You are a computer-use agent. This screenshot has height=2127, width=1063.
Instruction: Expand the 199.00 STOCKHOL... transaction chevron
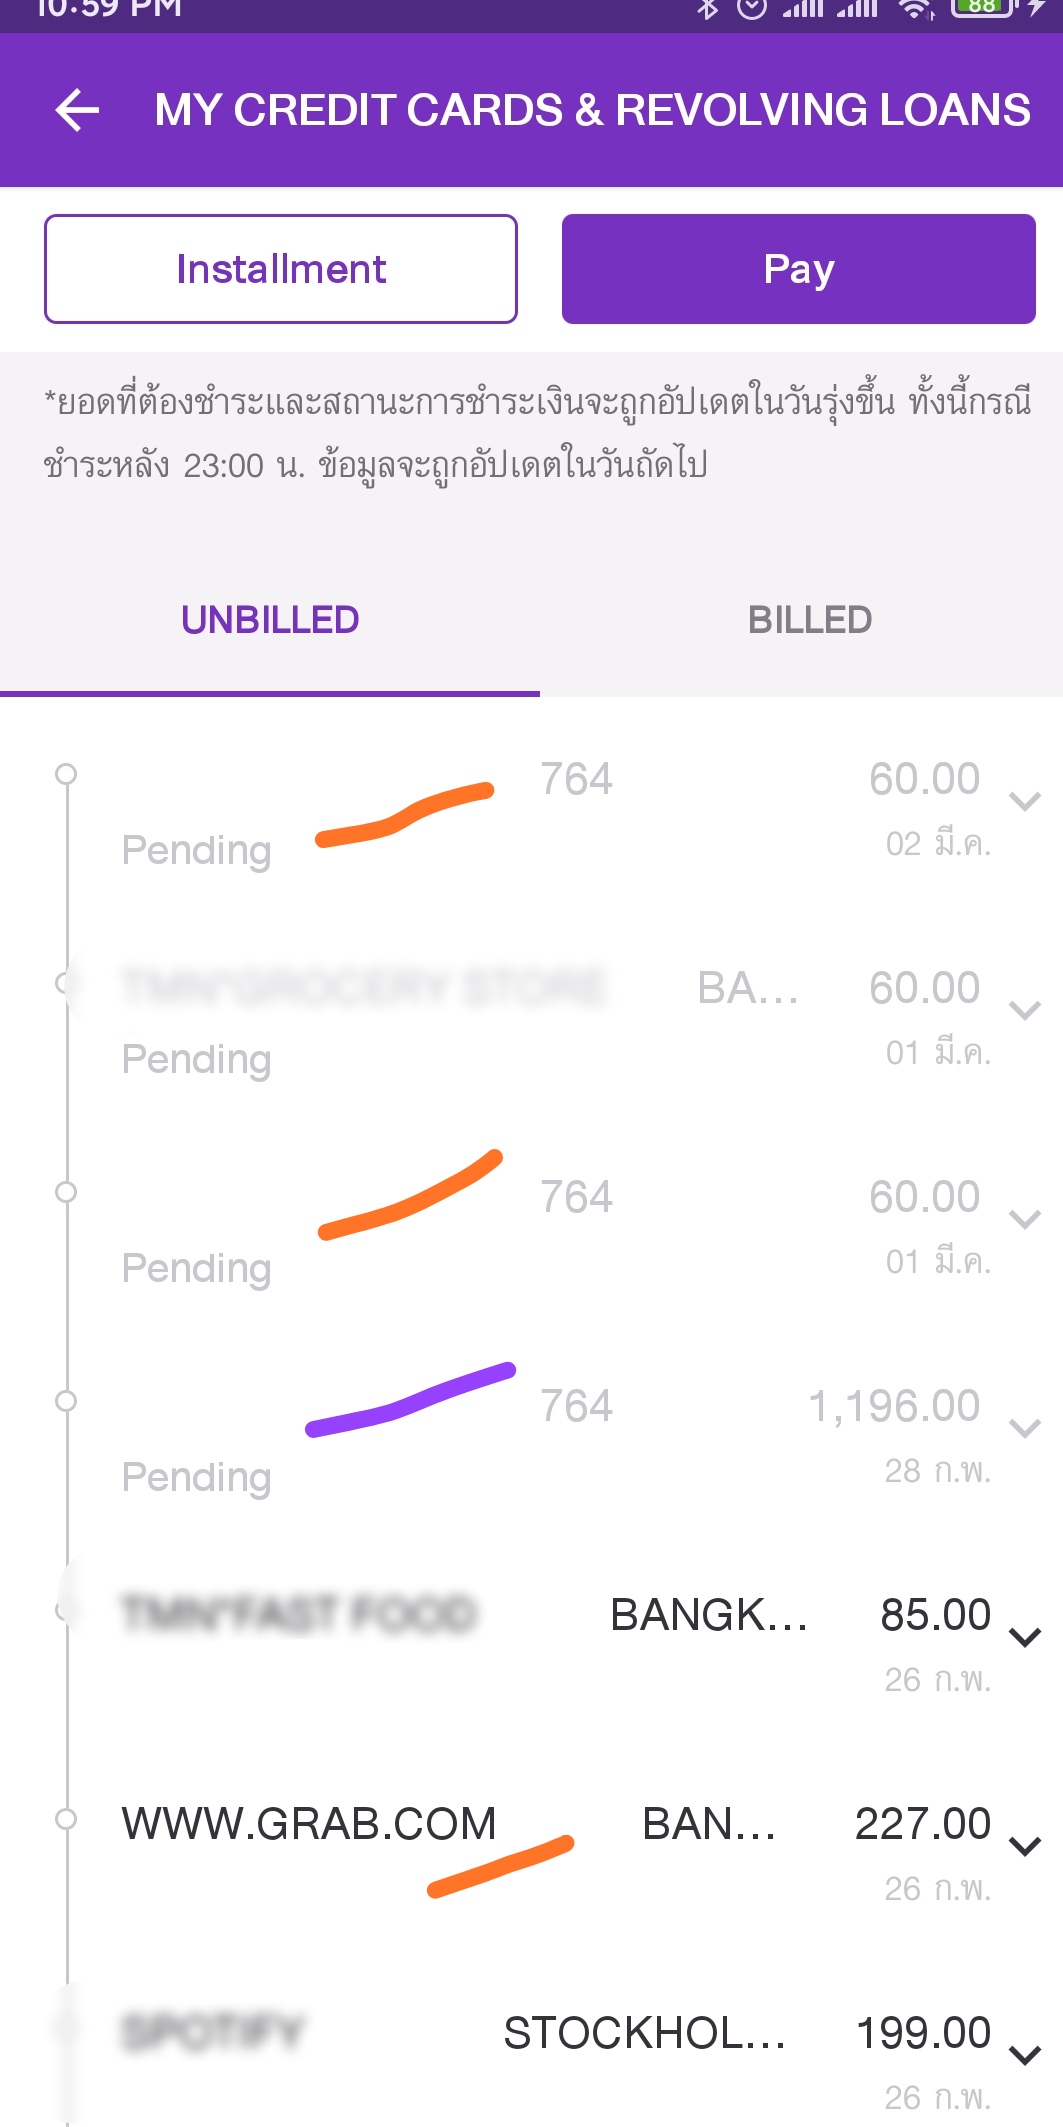[1025, 2055]
